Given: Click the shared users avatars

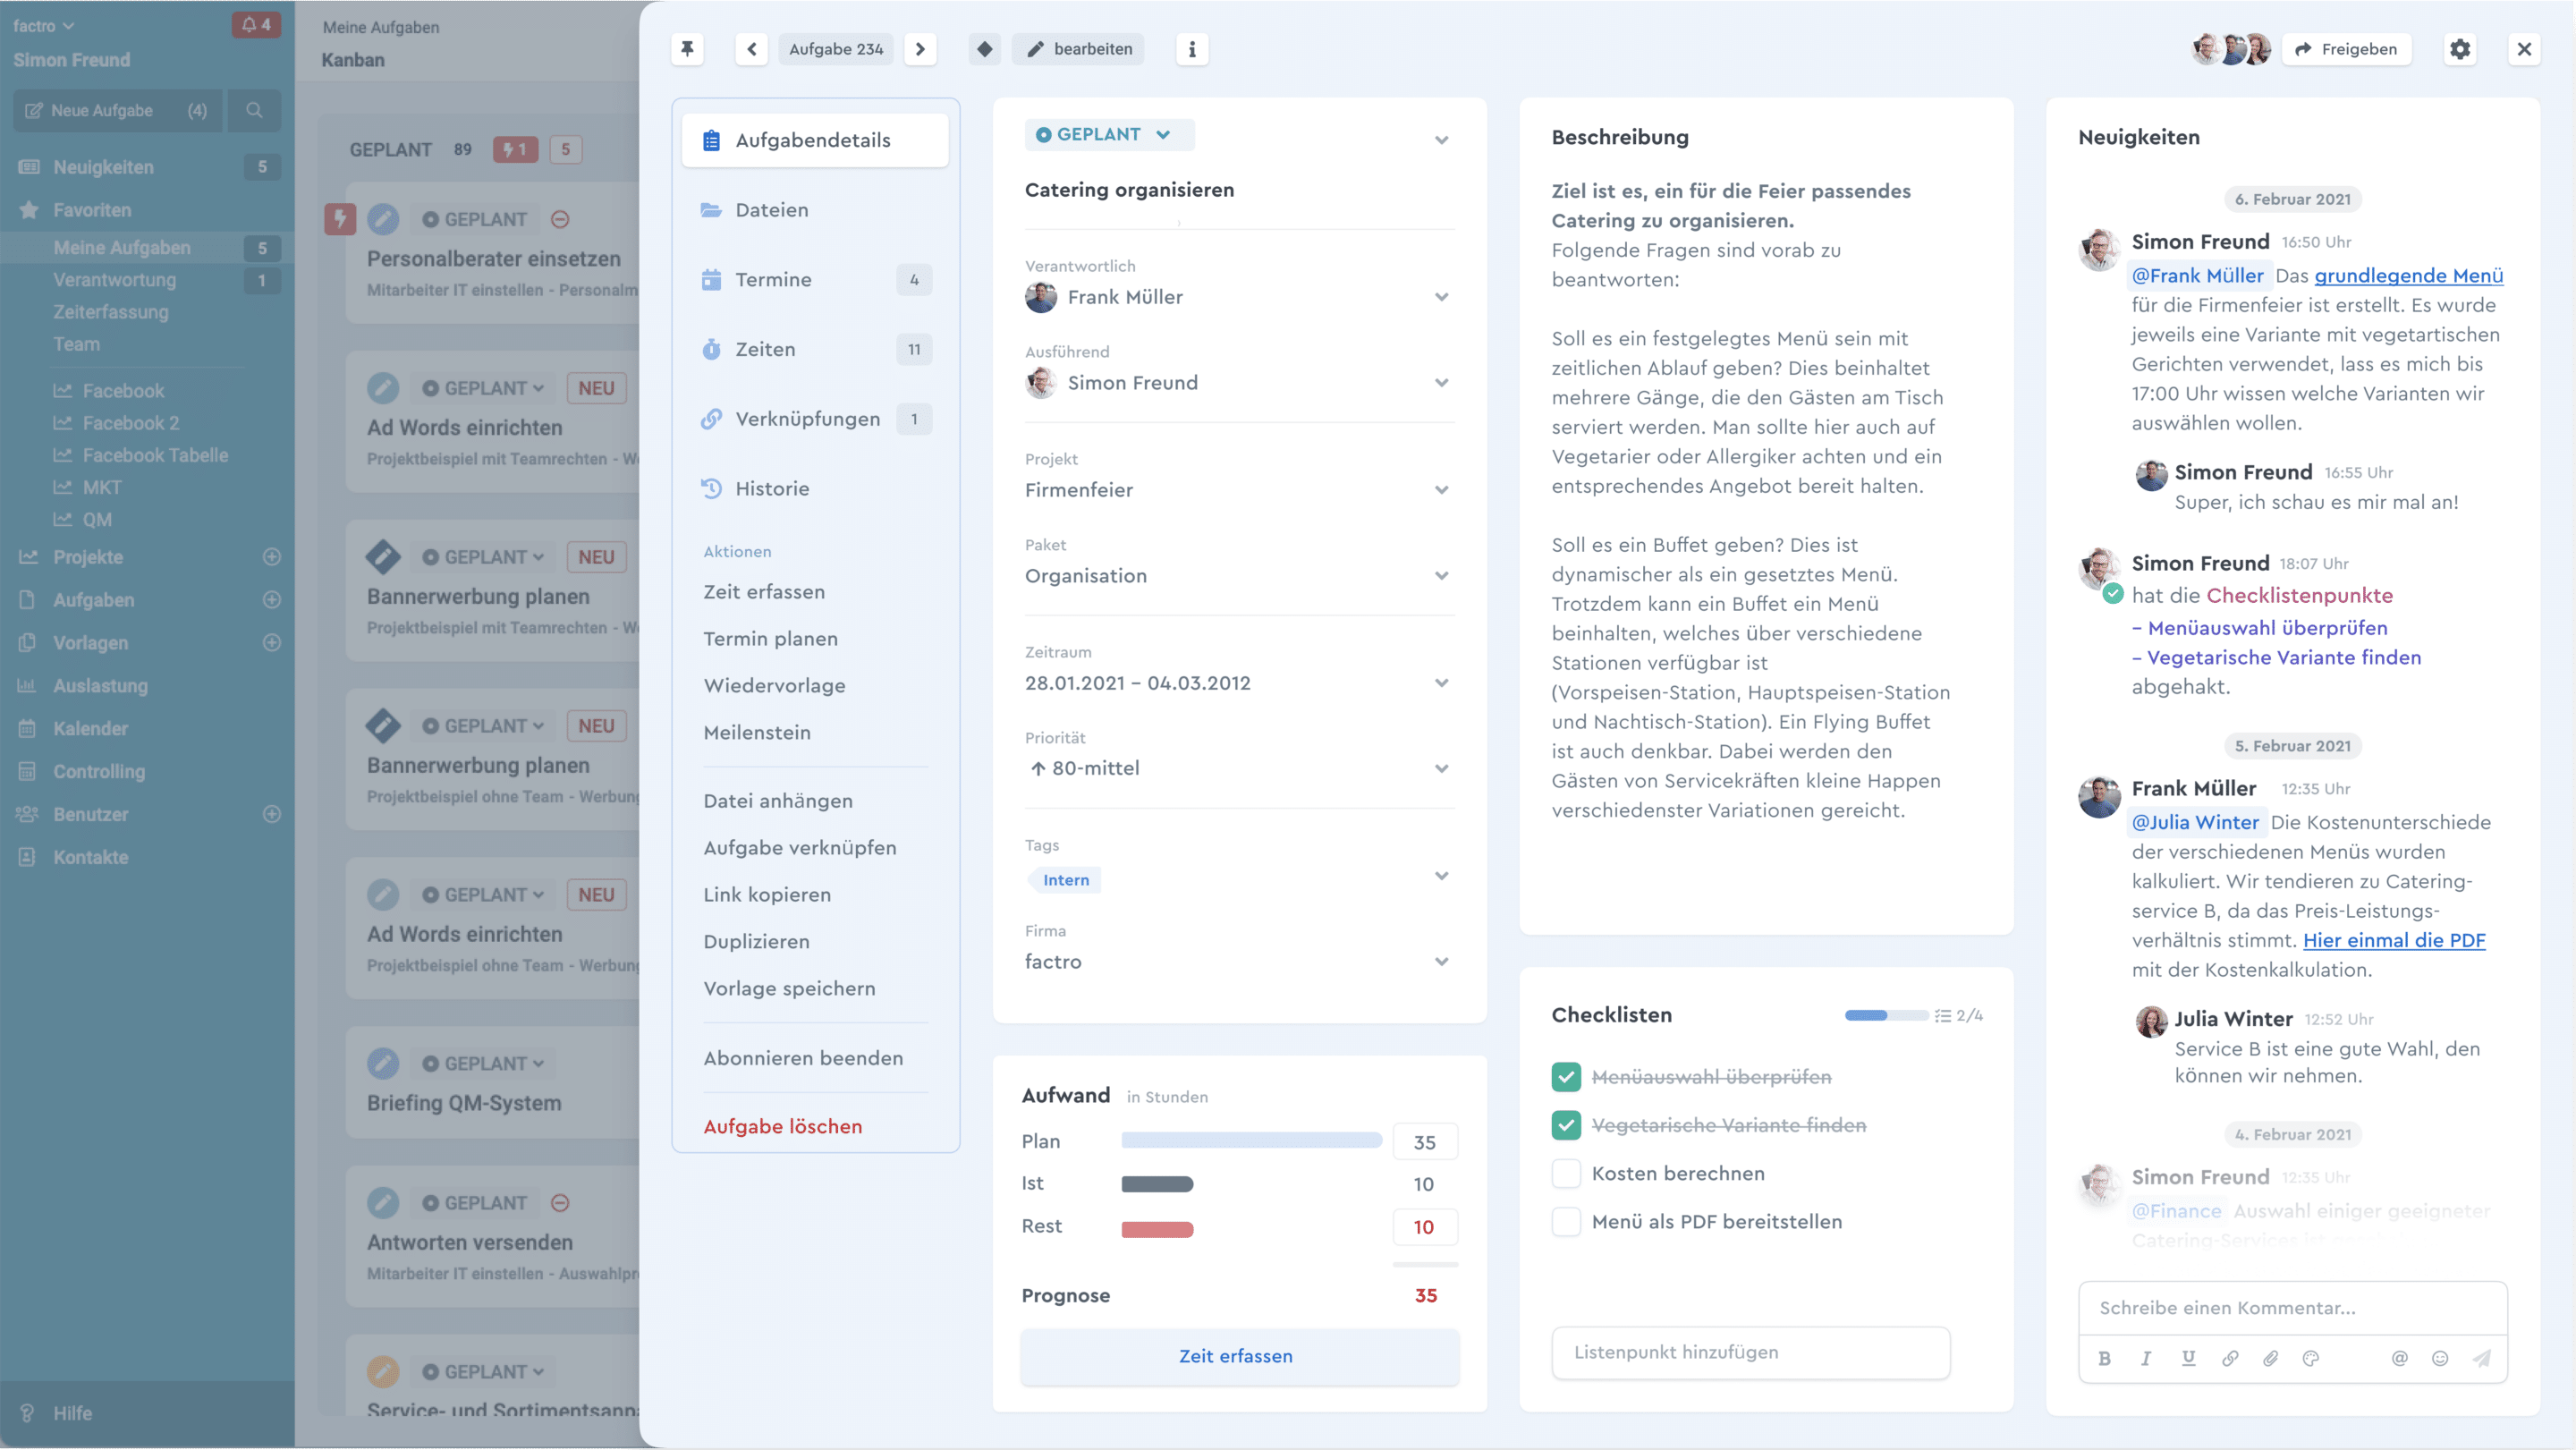Looking at the screenshot, I should [2231, 49].
